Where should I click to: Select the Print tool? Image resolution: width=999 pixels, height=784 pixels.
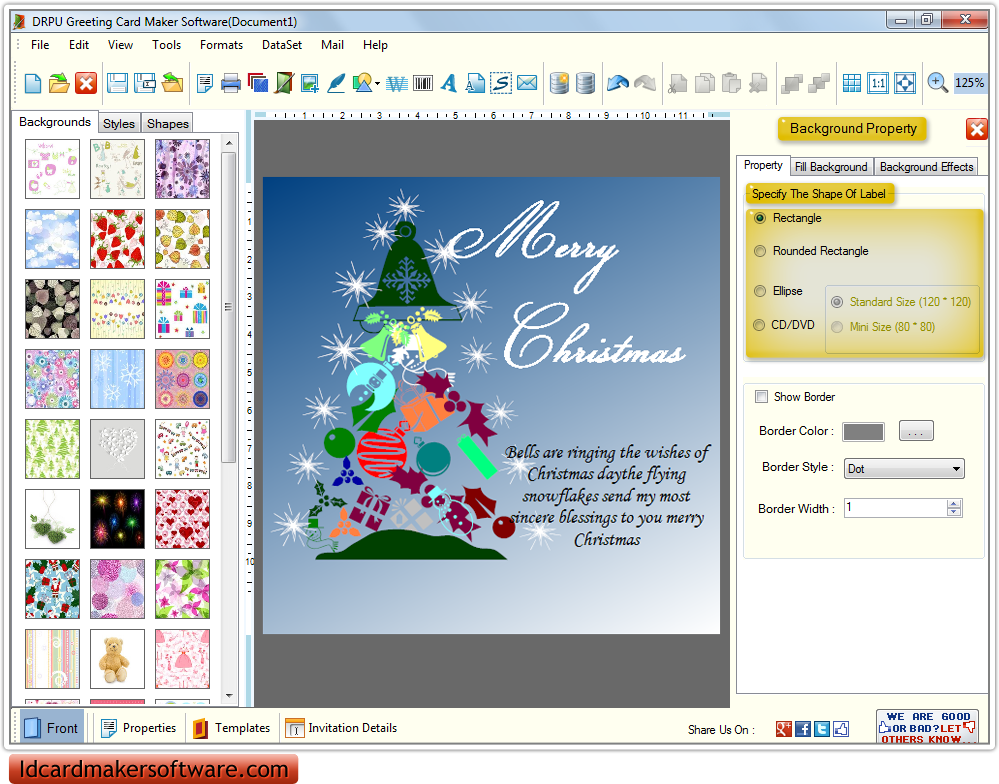pyautogui.click(x=229, y=83)
